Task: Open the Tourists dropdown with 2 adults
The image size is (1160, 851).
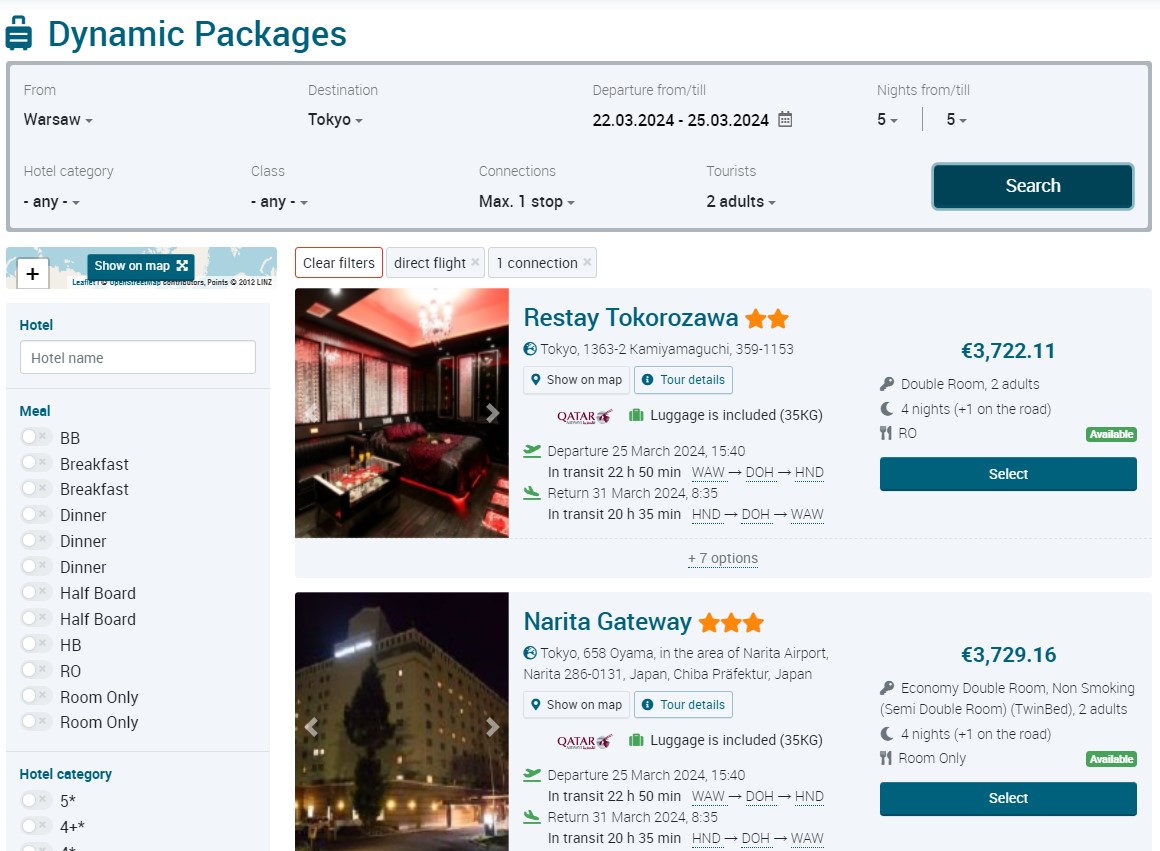Action: pos(741,202)
